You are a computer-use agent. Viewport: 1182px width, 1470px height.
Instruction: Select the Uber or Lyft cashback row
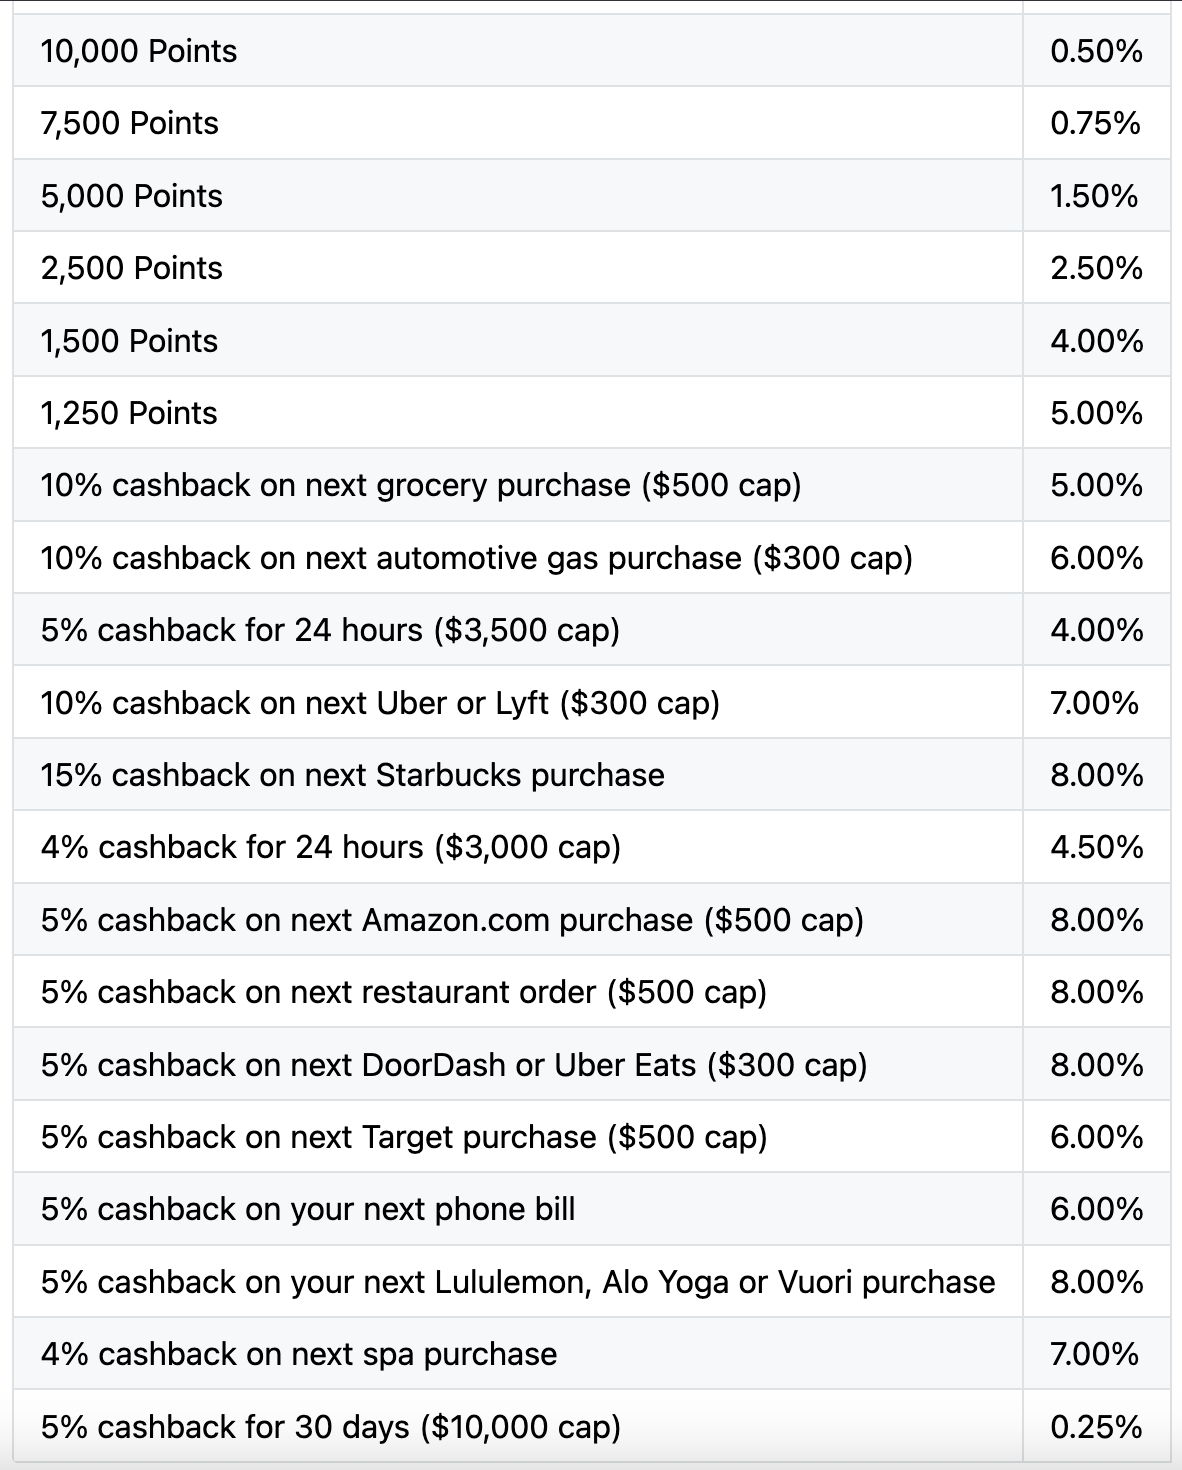[380, 703]
